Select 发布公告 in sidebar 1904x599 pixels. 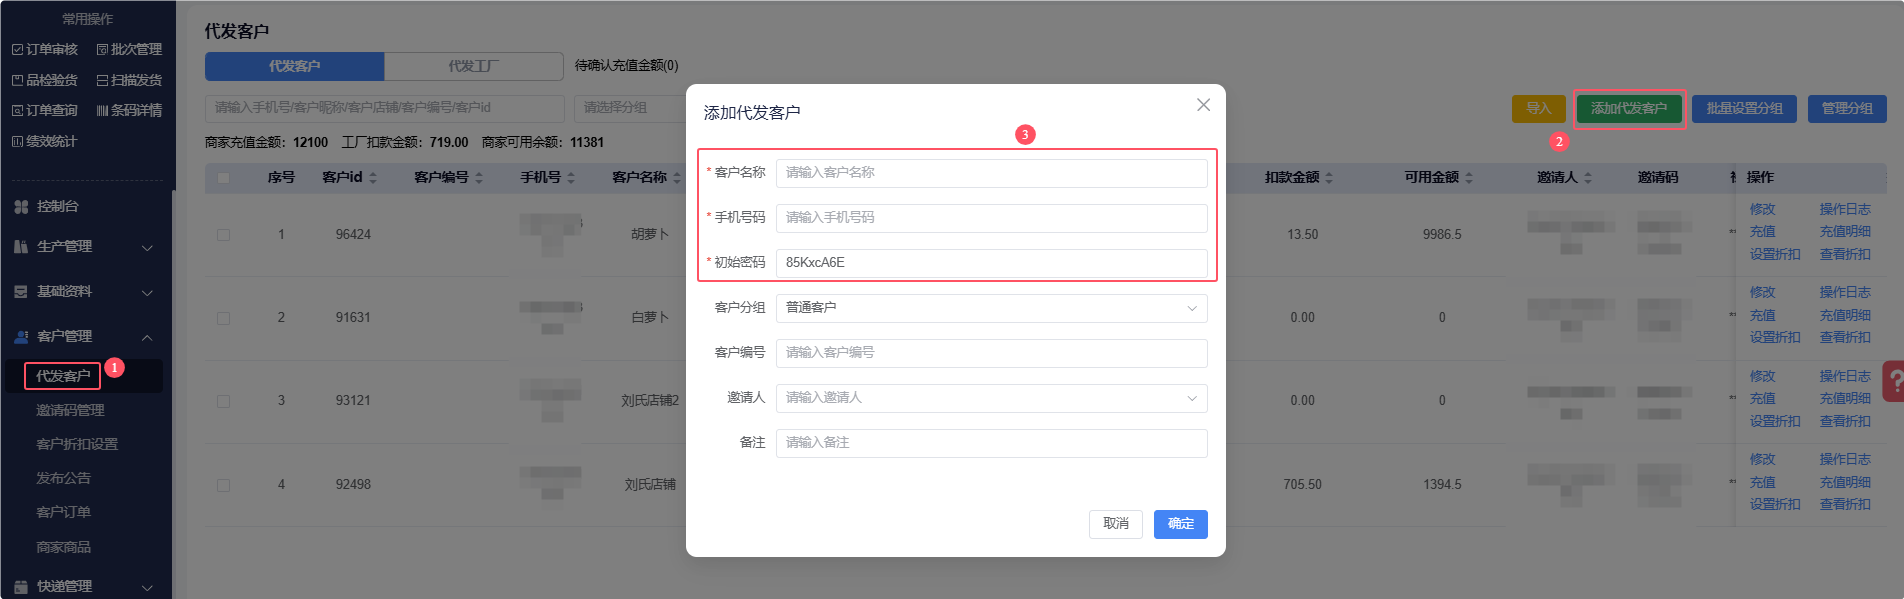(63, 478)
